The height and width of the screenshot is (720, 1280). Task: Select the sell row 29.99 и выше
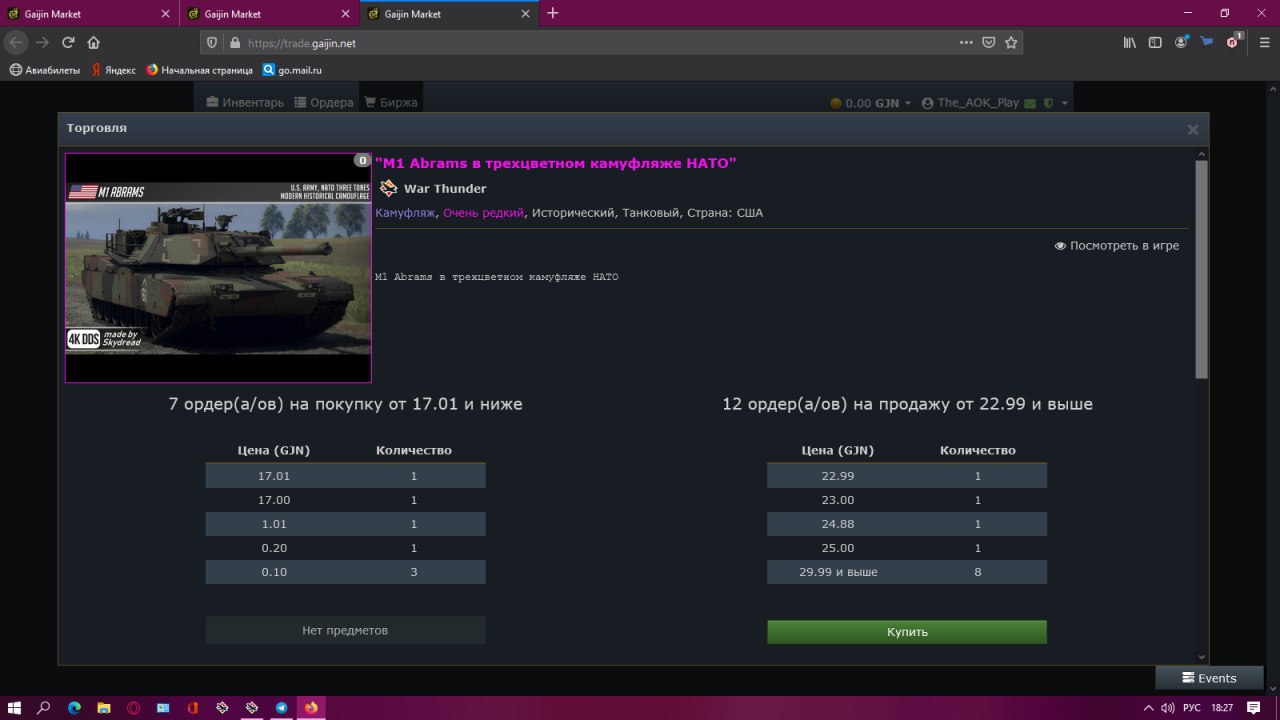907,572
